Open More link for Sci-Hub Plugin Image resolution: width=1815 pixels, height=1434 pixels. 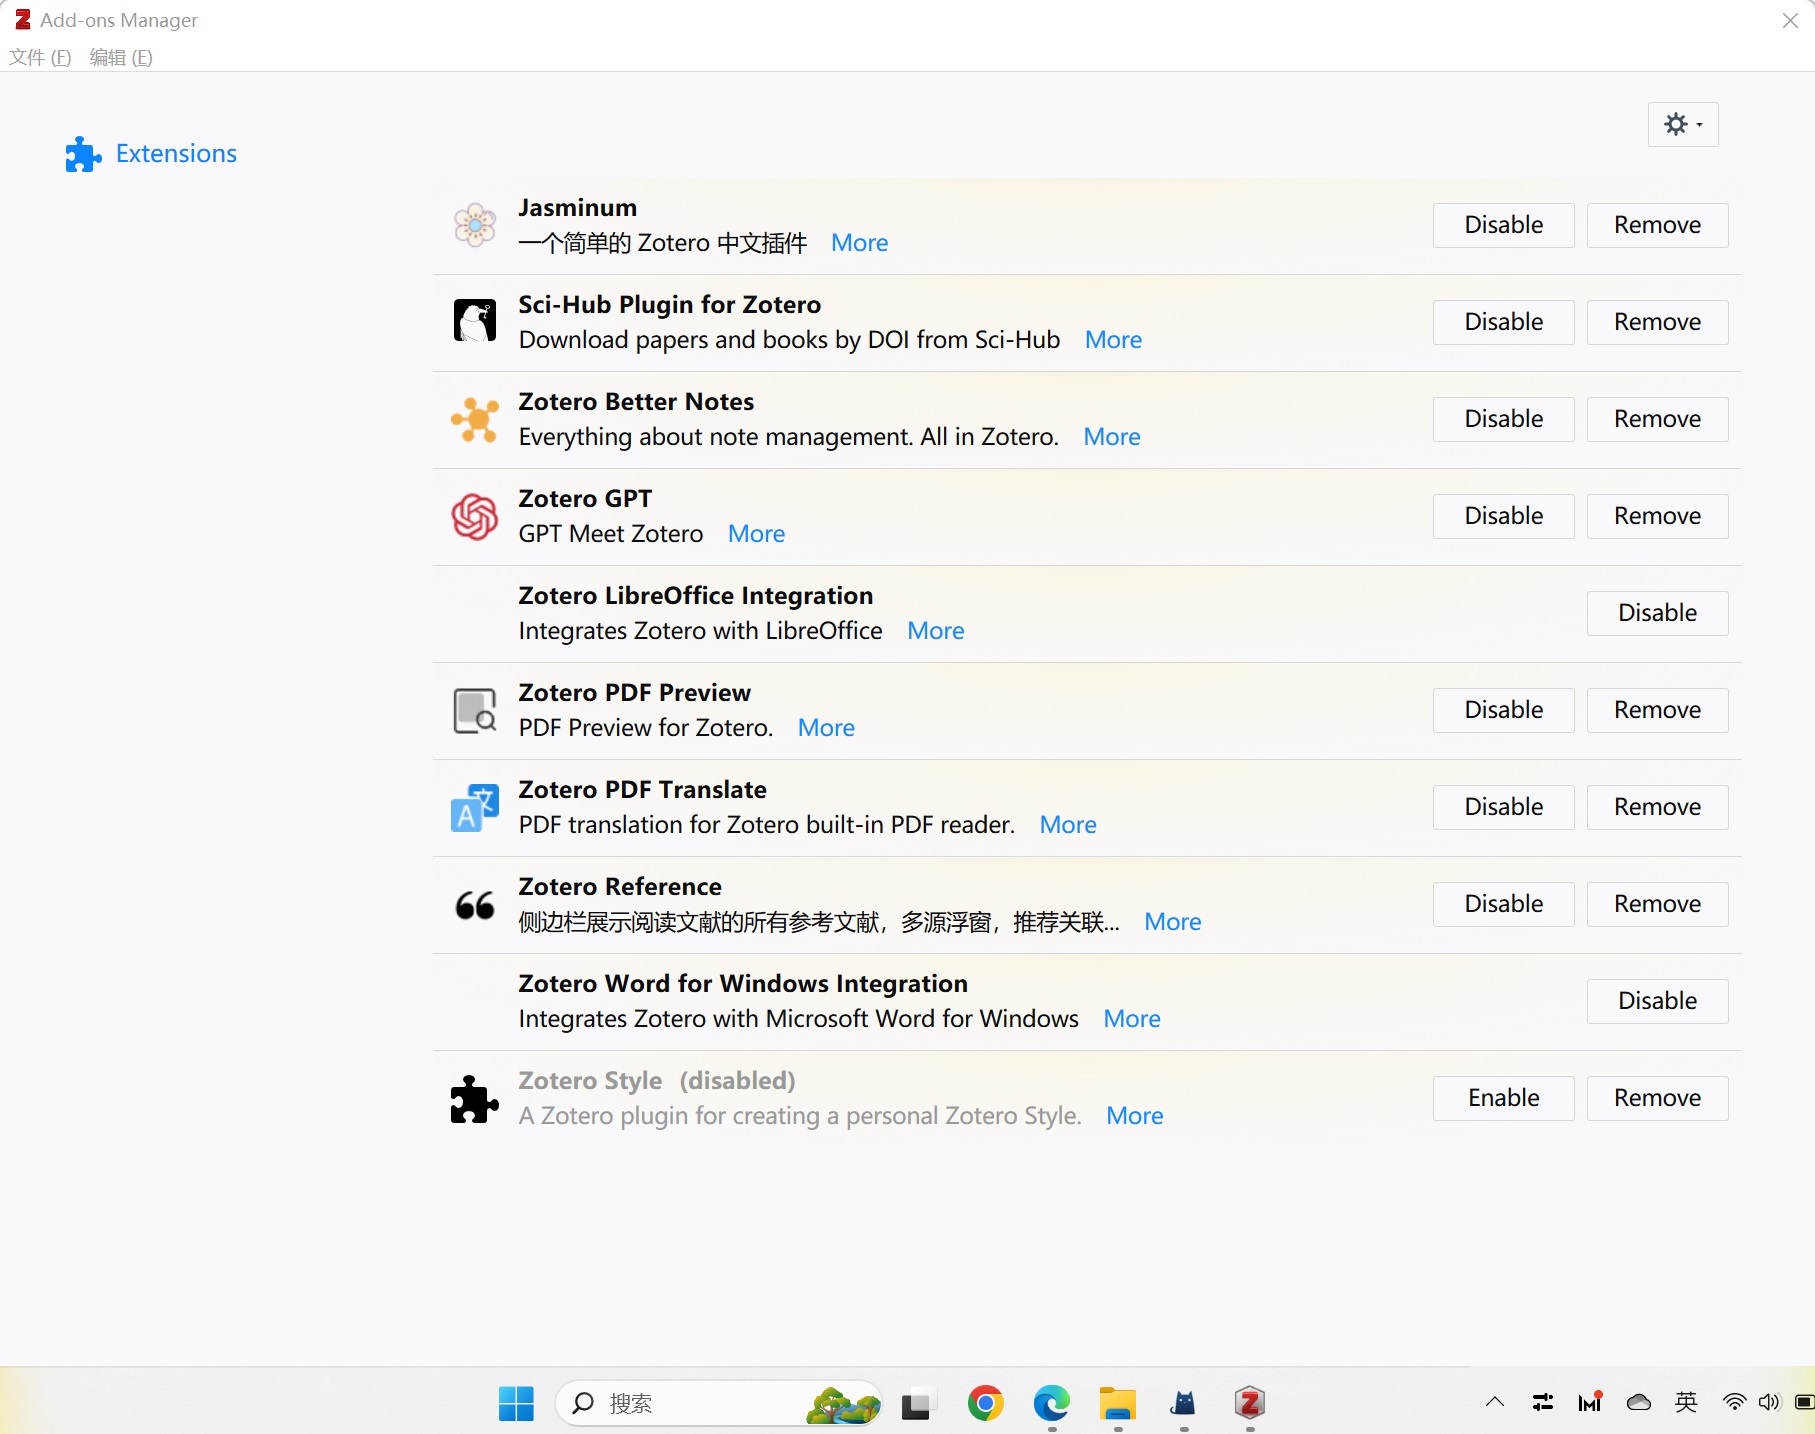pos(1113,340)
